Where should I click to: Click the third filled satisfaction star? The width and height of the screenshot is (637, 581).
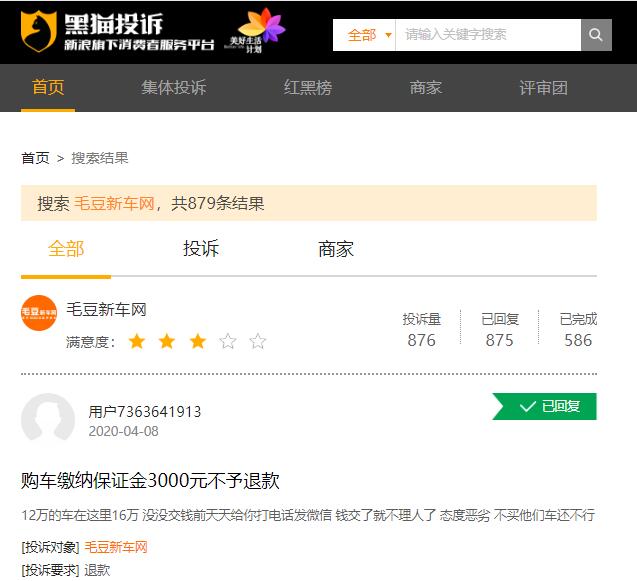pos(197,341)
